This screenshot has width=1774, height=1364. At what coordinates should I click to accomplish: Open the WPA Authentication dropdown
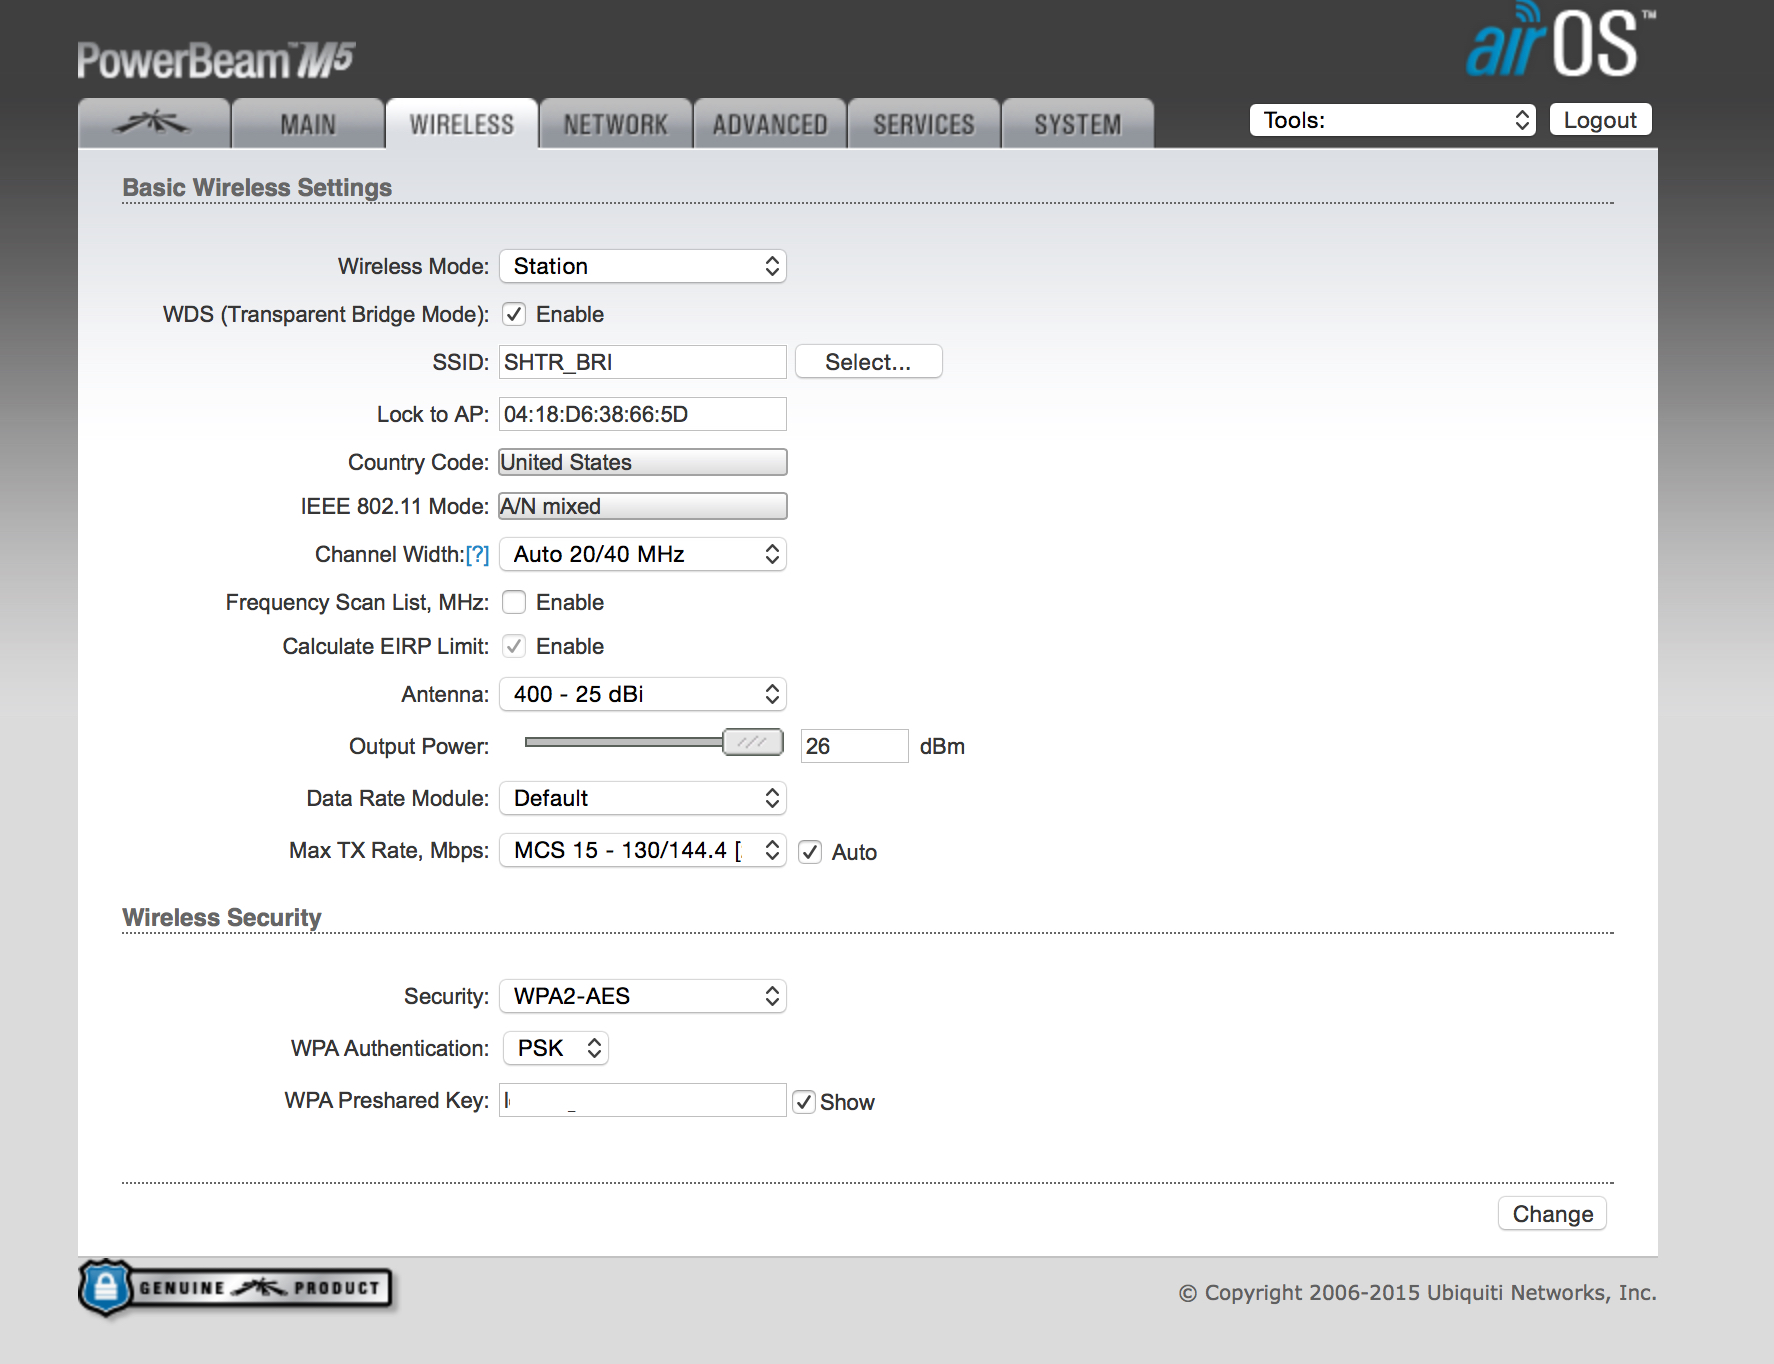(556, 1048)
